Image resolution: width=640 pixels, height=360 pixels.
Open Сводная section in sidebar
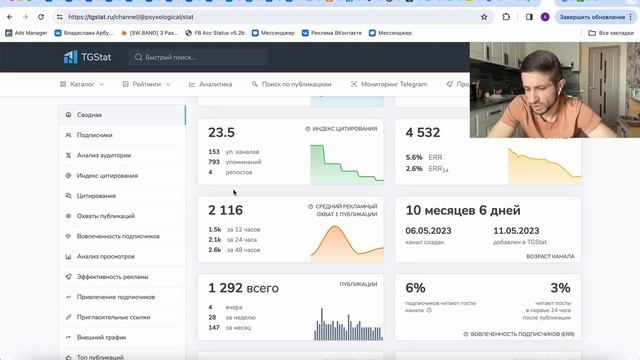coord(122,115)
